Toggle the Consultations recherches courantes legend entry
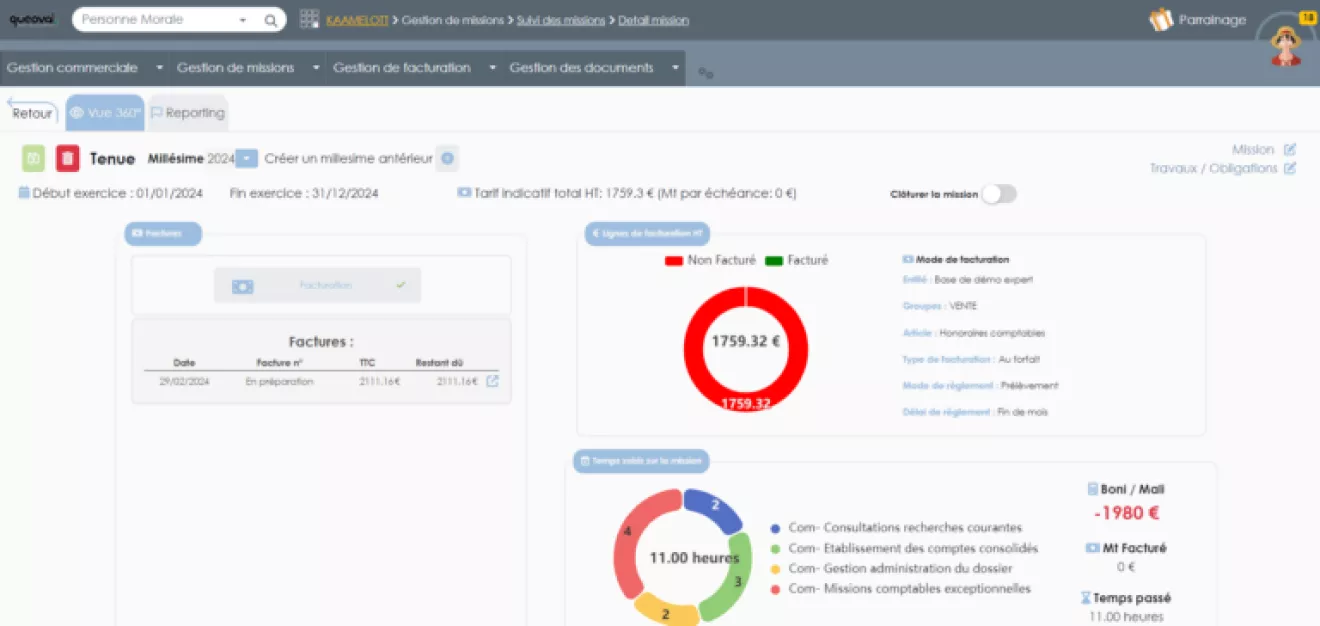 [x=896, y=528]
